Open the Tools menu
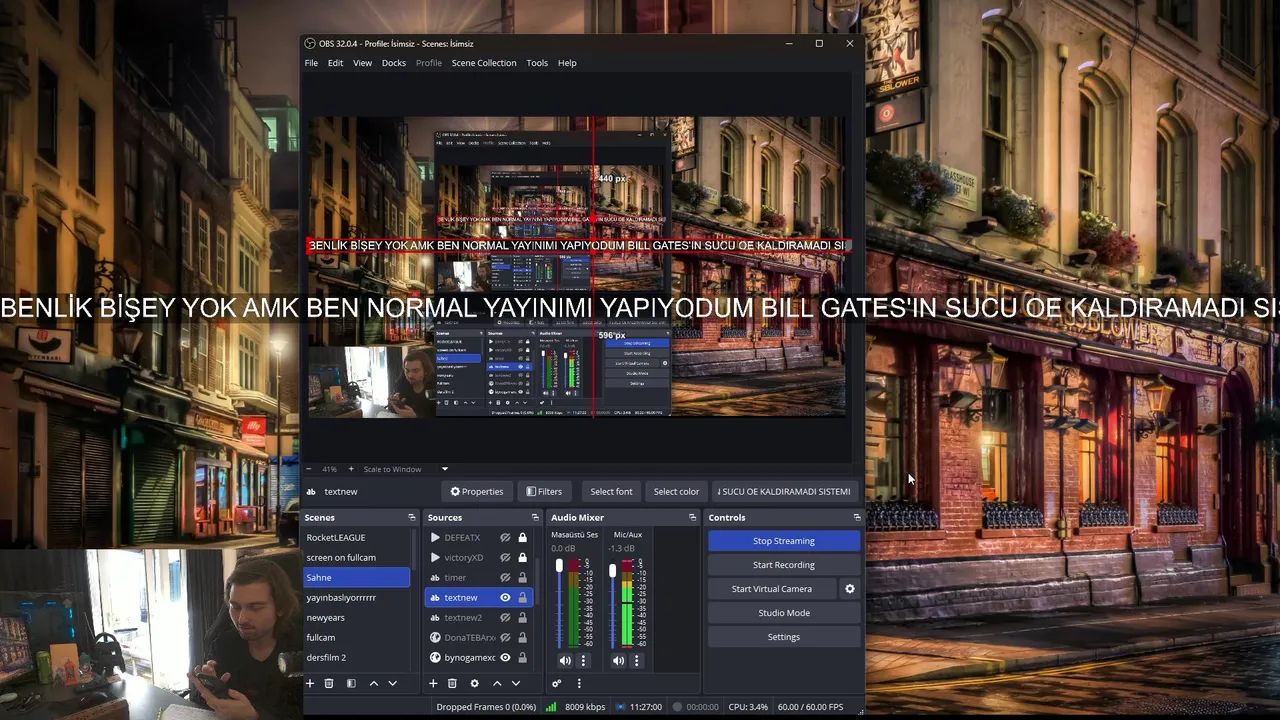 tap(537, 63)
